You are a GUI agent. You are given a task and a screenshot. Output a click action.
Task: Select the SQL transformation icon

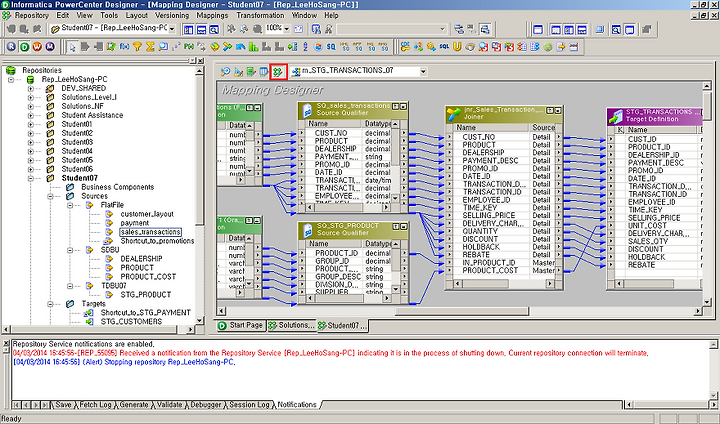point(444,47)
